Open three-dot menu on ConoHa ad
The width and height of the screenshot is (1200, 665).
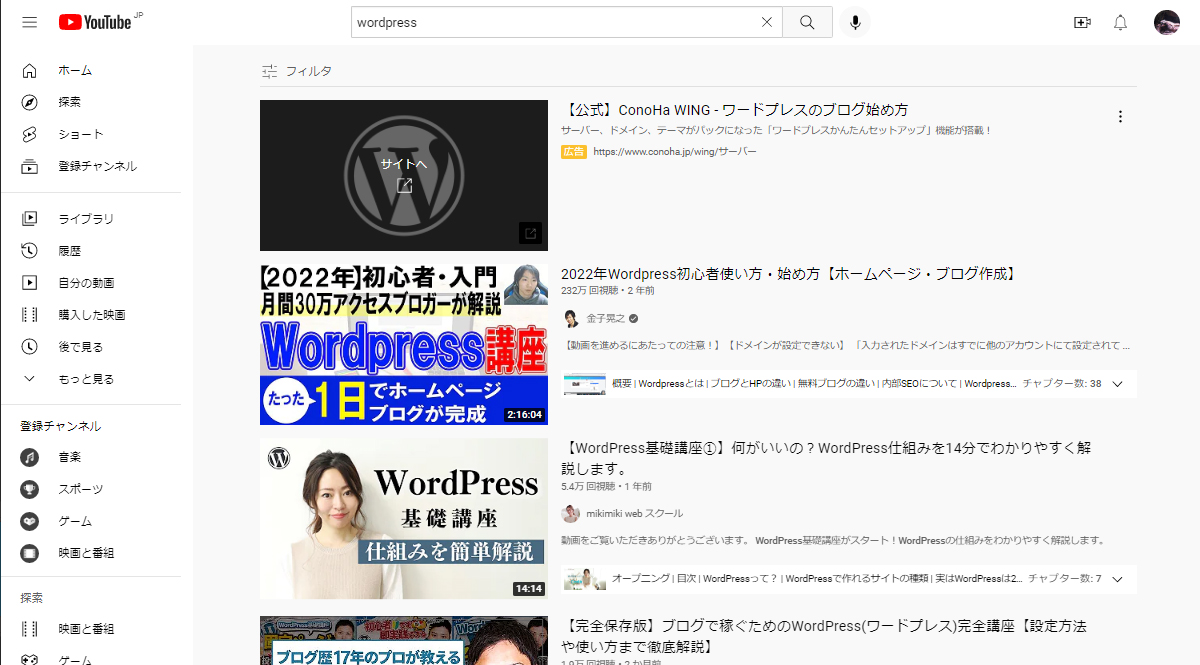click(x=1120, y=116)
